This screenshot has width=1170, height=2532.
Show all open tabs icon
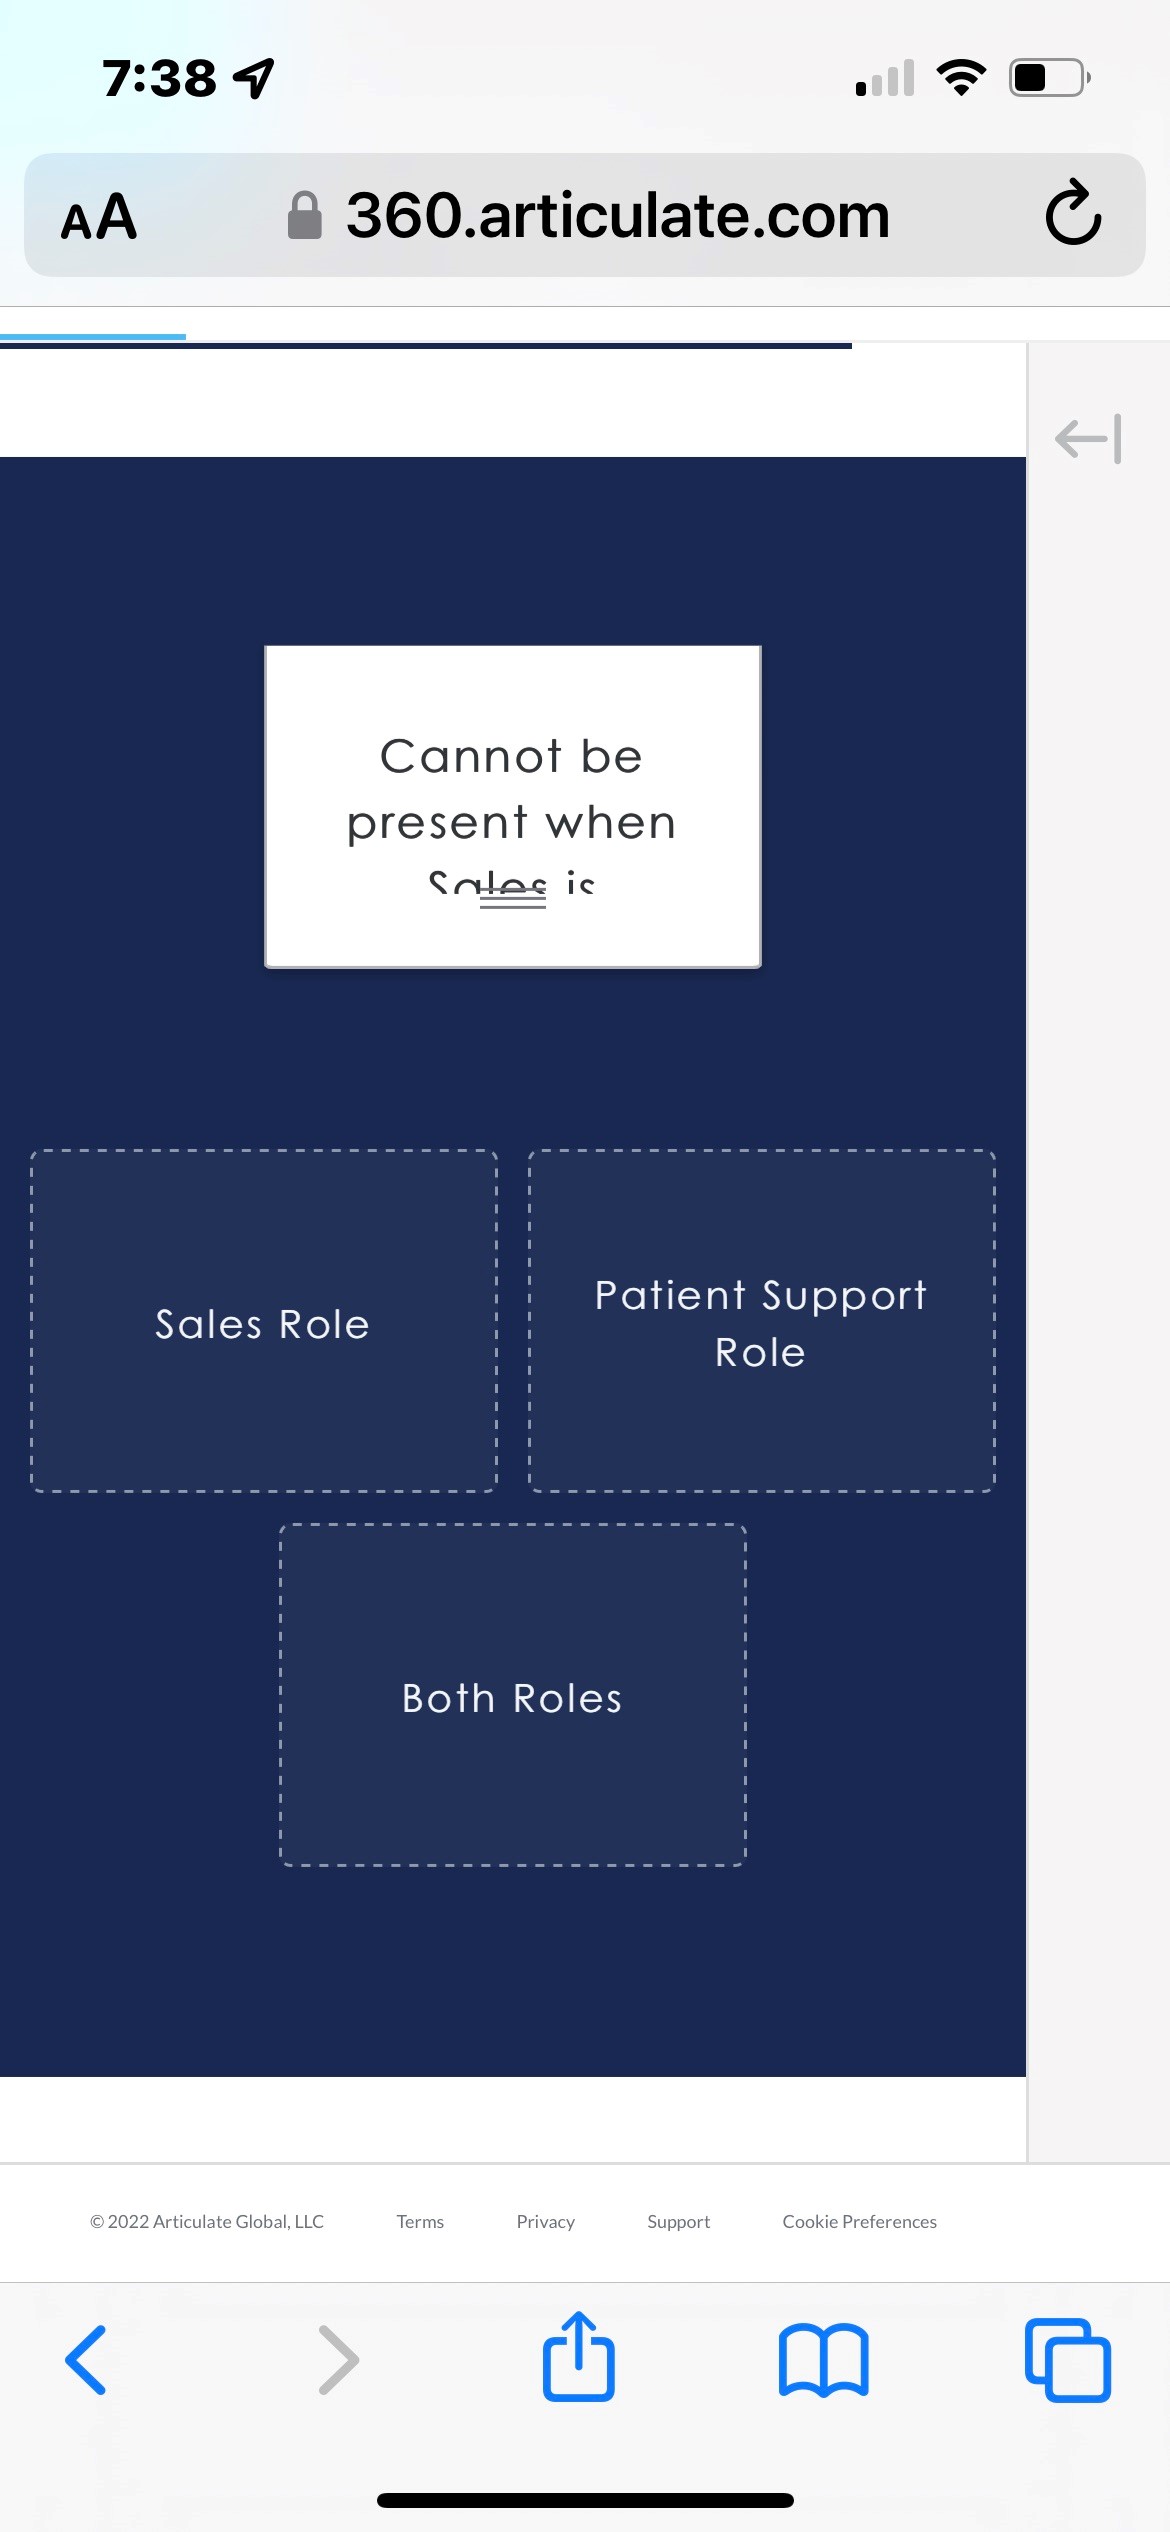(x=1067, y=2360)
